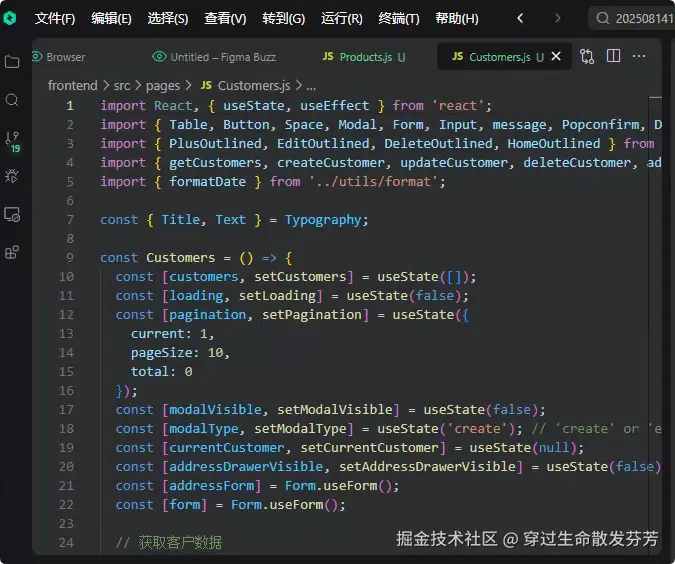Click getCustomers import on line 4
Viewport: 675px width, 564px height.
215,163
